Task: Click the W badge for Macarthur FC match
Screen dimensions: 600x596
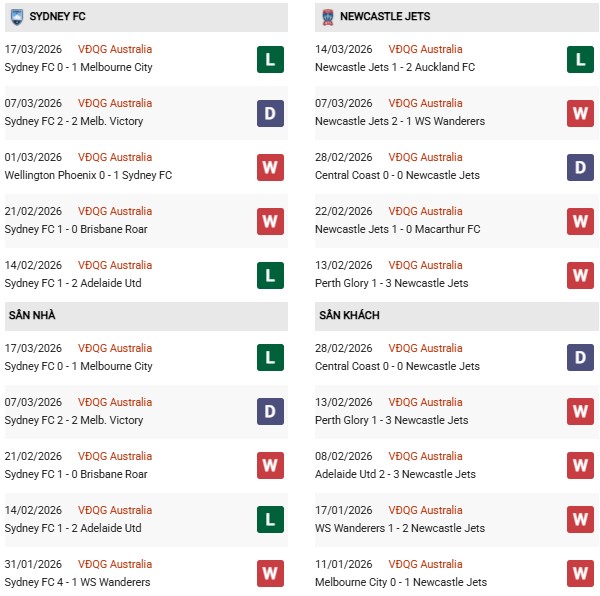Action: coord(580,221)
